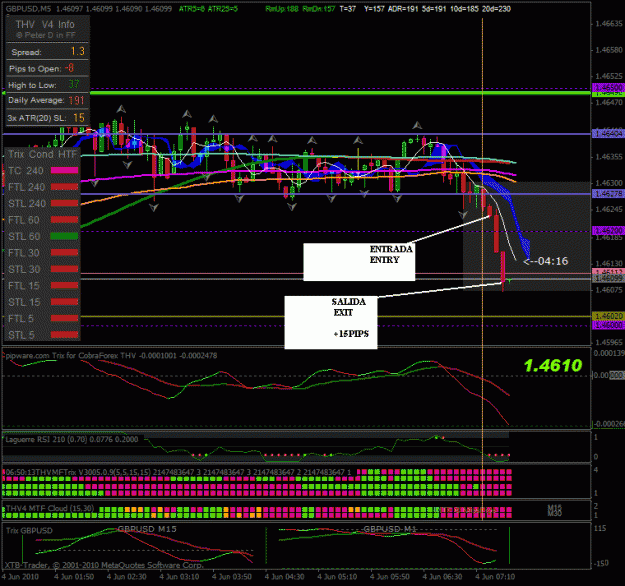Click the RmUp:188 readout at top
The height and width of the screenshot is (586, 625).
tap(282, 8)
